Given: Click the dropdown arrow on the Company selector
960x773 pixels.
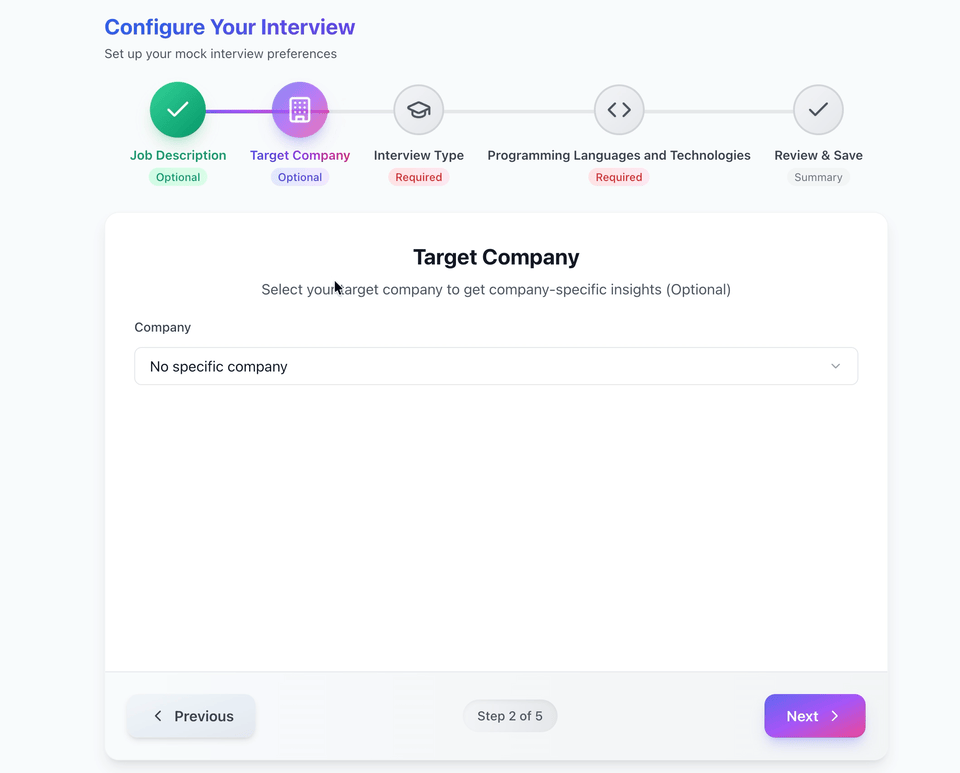Looking at the screenshot, I should pos(835,366).
